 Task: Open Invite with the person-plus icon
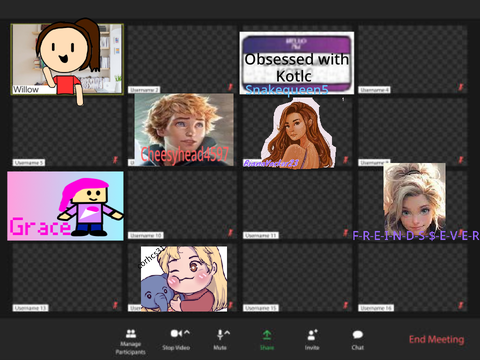coord(312,335)
